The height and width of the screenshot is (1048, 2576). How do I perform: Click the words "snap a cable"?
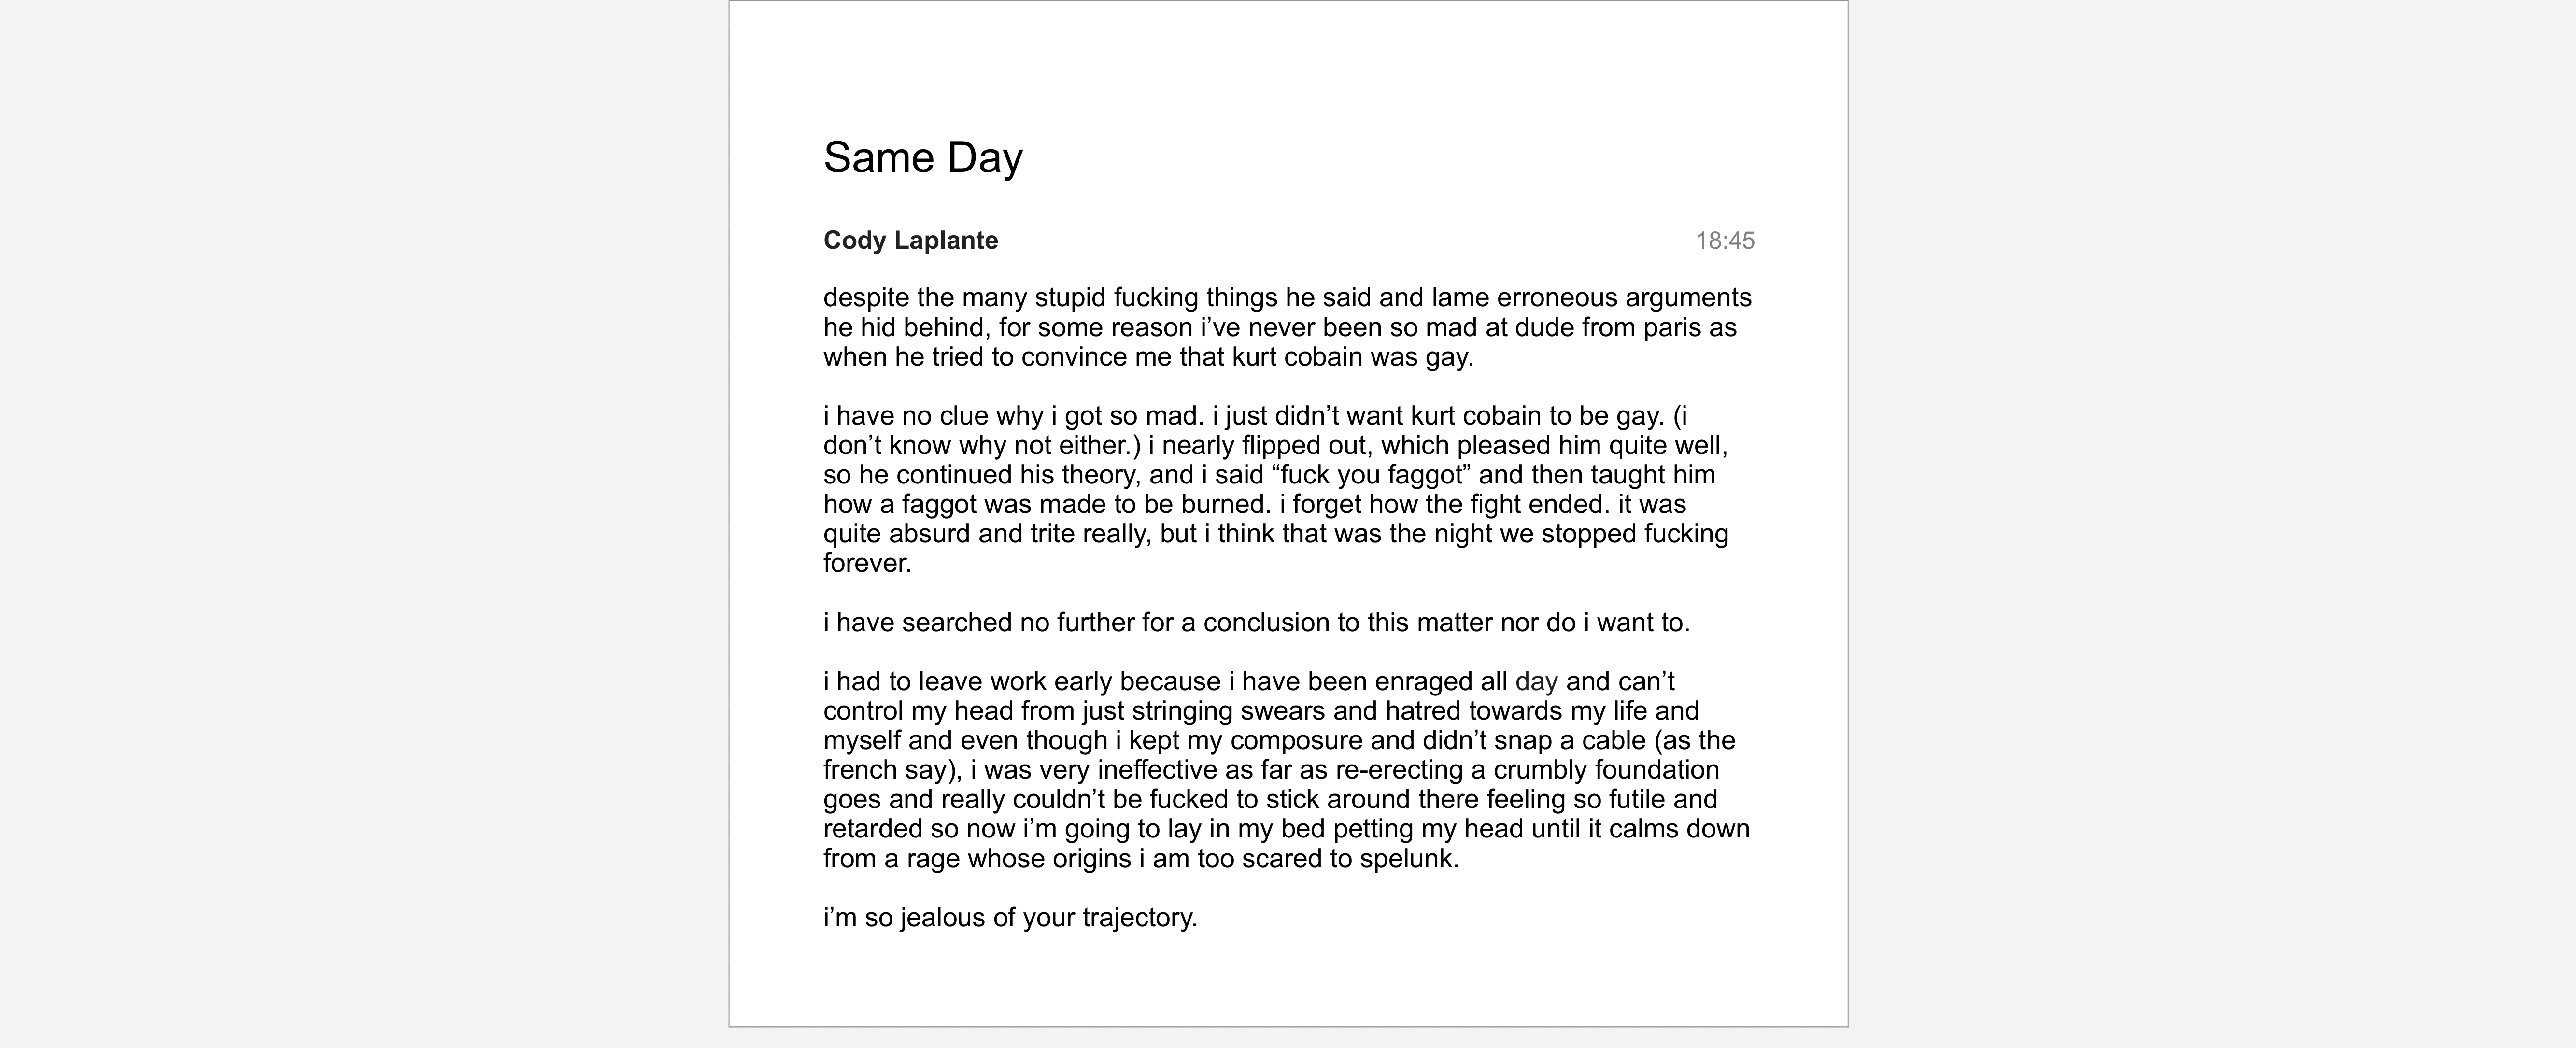(x=1563, y=740)
